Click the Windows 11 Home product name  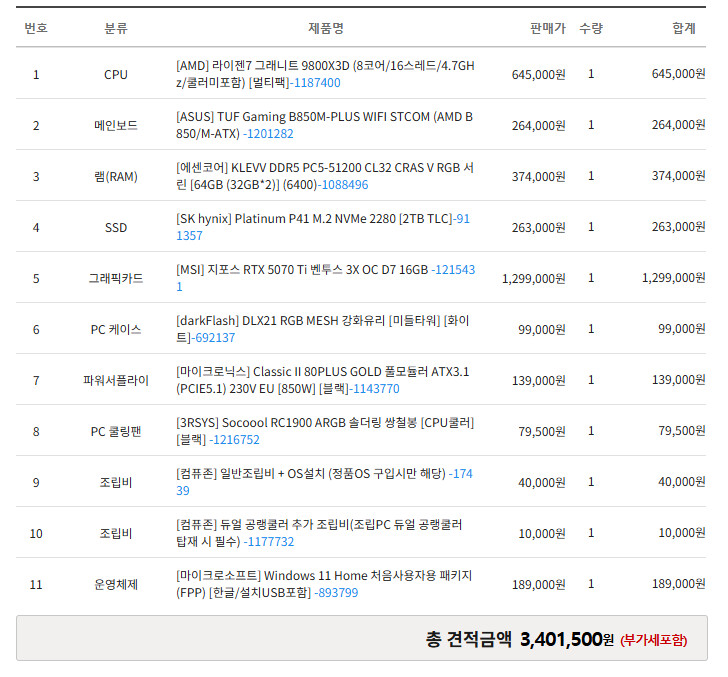point(324,584)
